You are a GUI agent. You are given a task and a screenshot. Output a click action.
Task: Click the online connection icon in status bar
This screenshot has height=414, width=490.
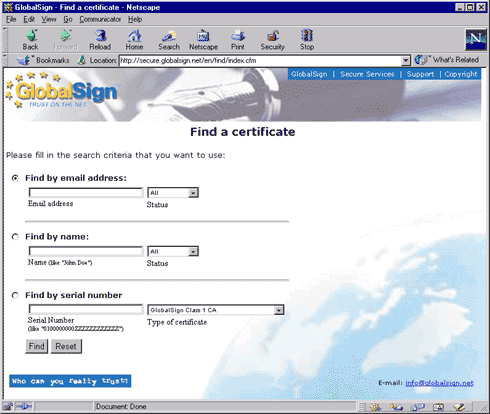pos(24,406)
